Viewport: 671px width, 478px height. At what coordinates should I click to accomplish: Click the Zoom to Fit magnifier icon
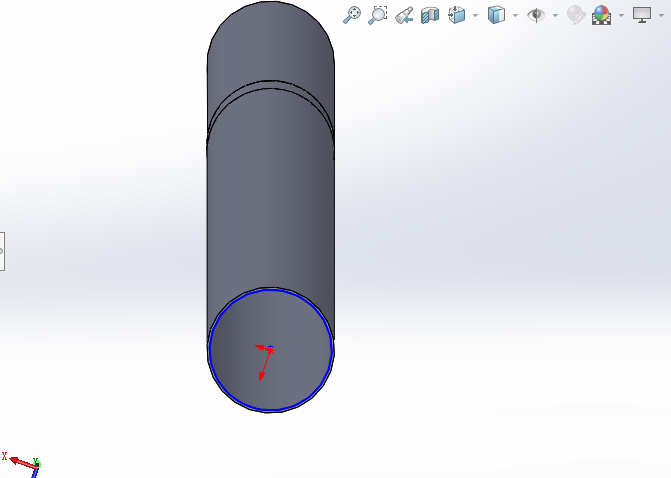tap(352, 15)
